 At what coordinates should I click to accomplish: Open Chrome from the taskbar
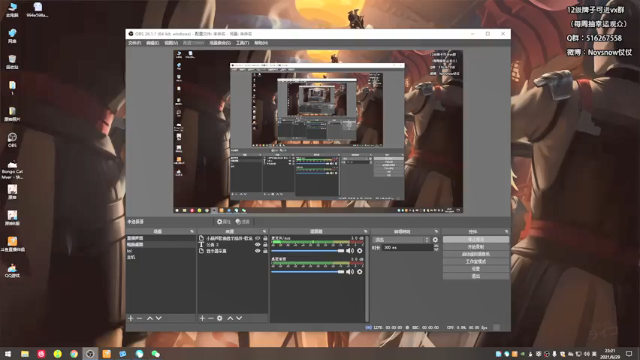pos(74,354)
